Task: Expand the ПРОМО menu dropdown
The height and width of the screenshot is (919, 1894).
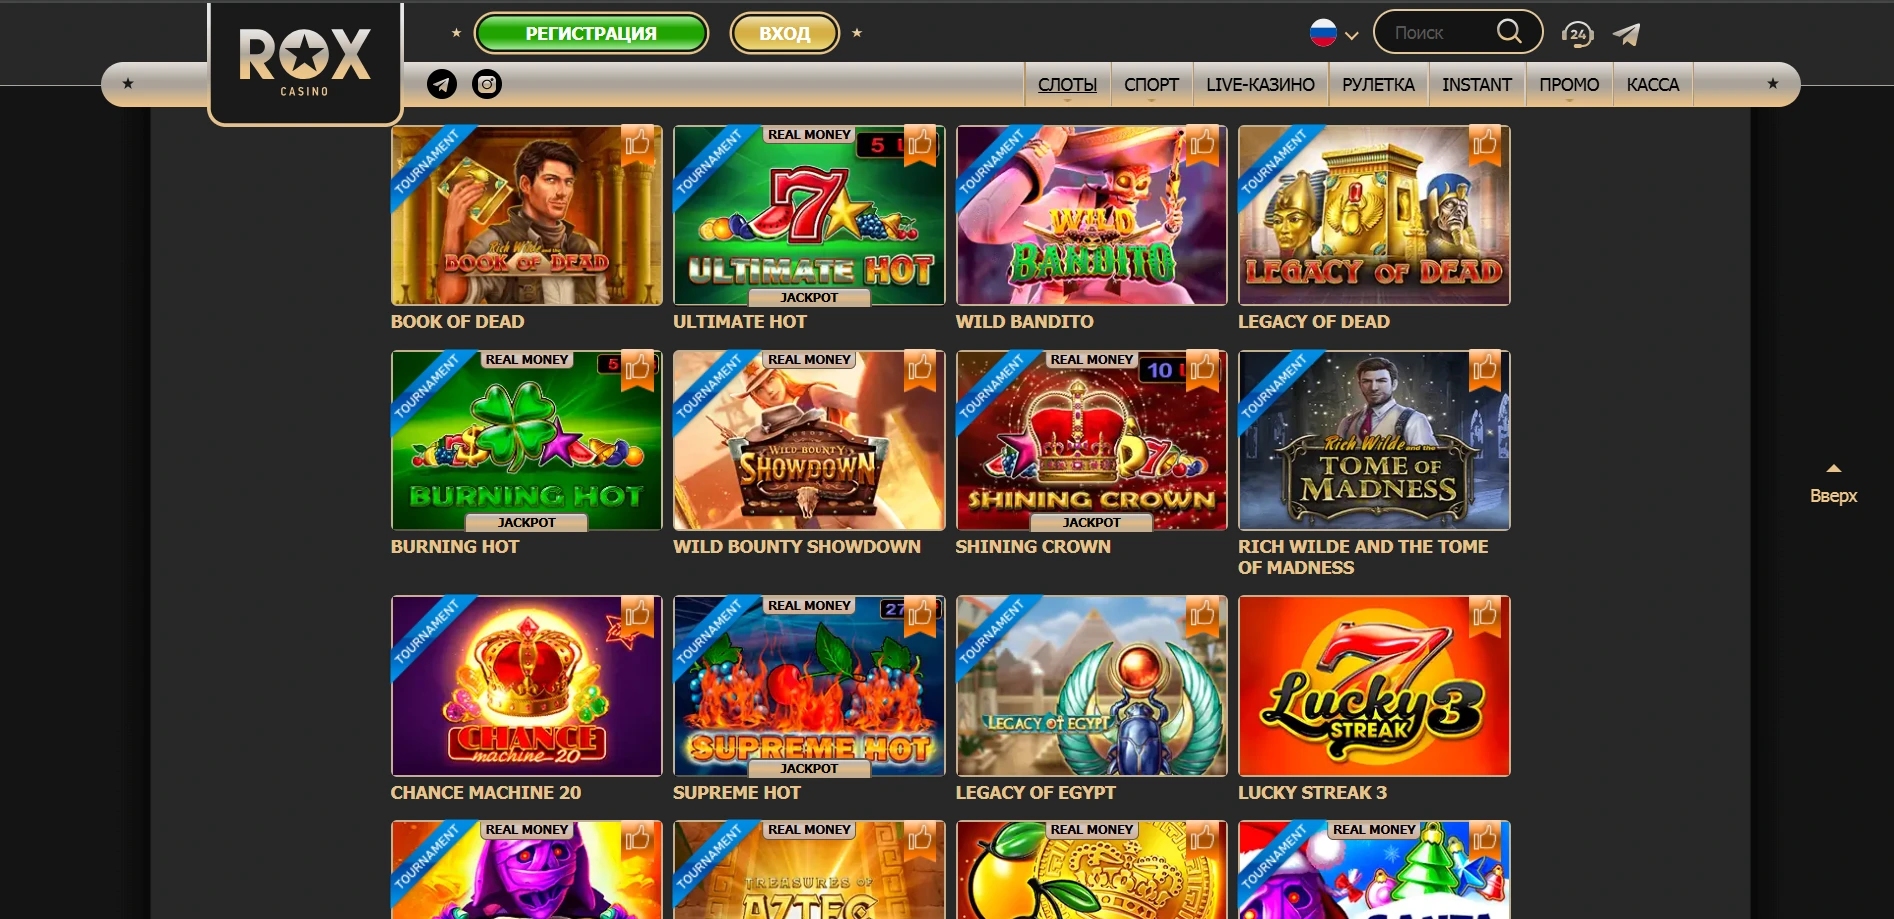Action: 1569,85
